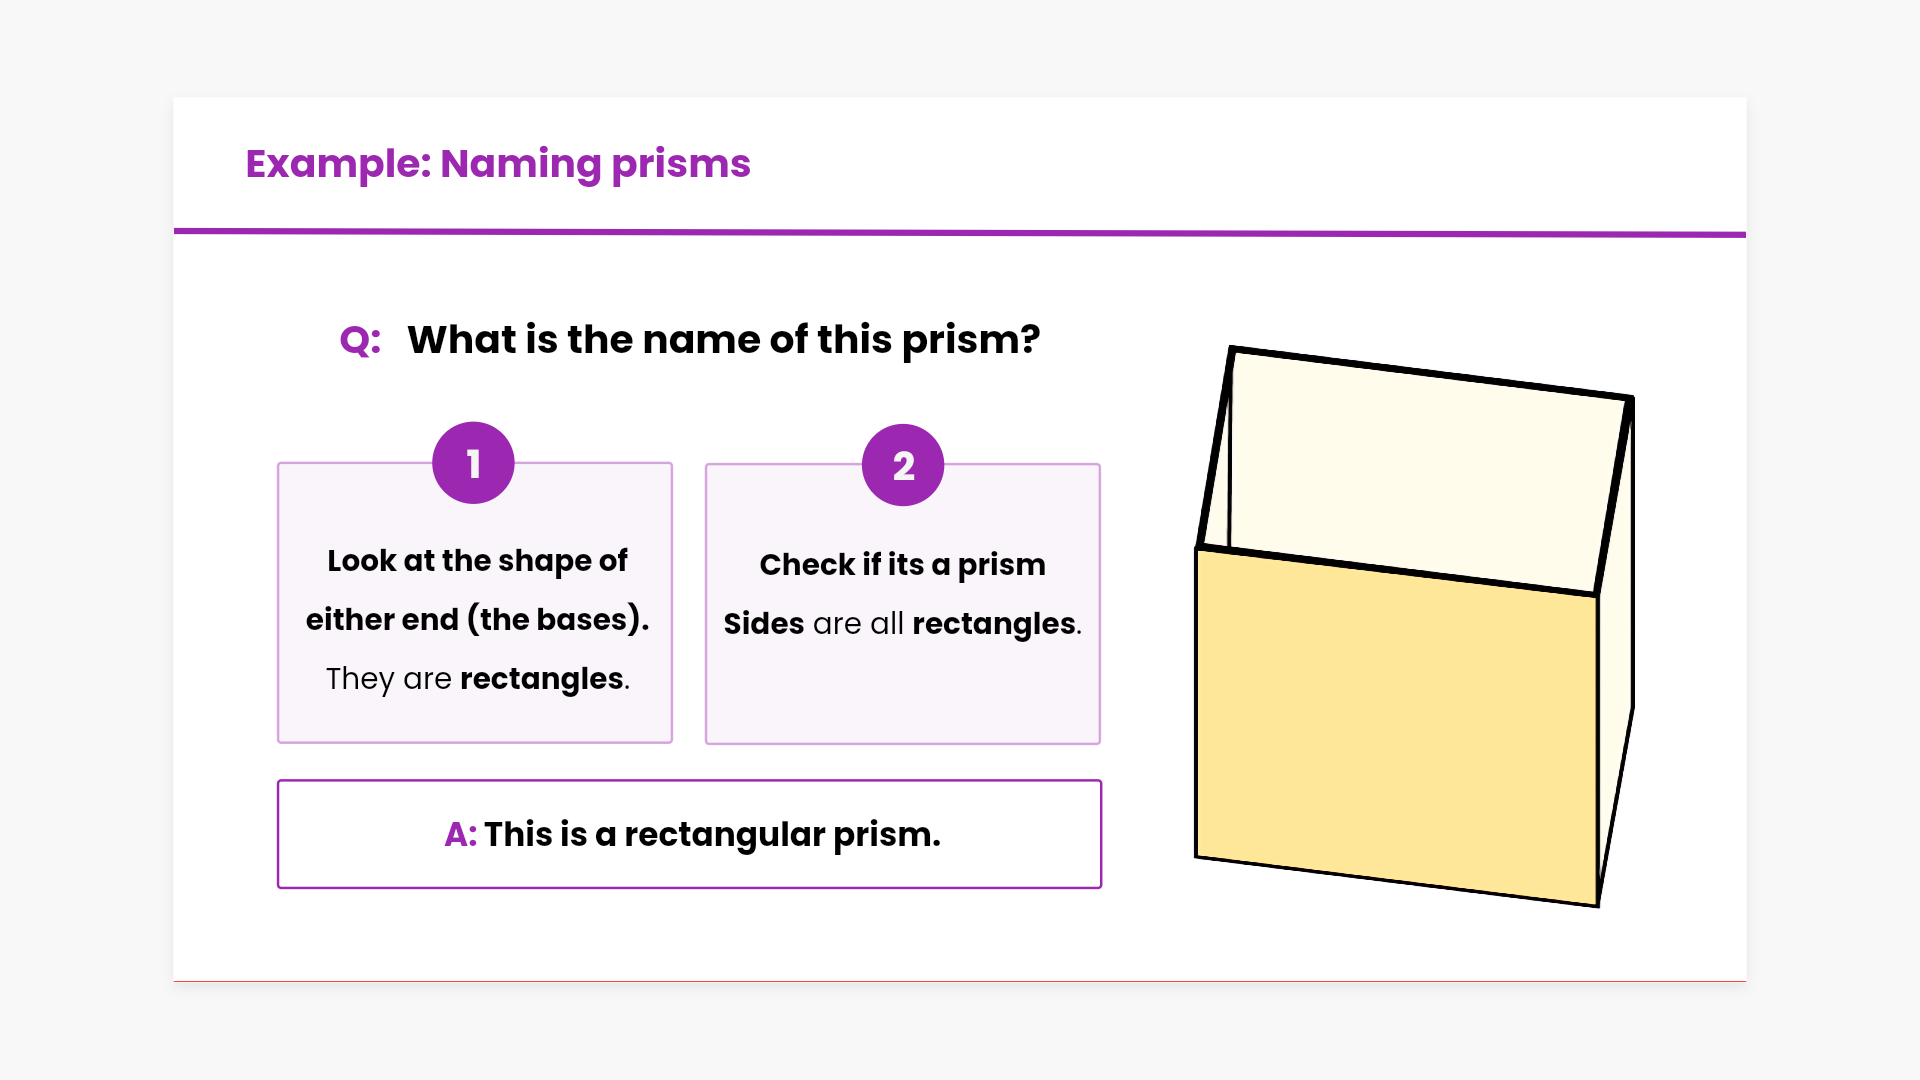Click the purple number 1 circle

click(473, 463)
